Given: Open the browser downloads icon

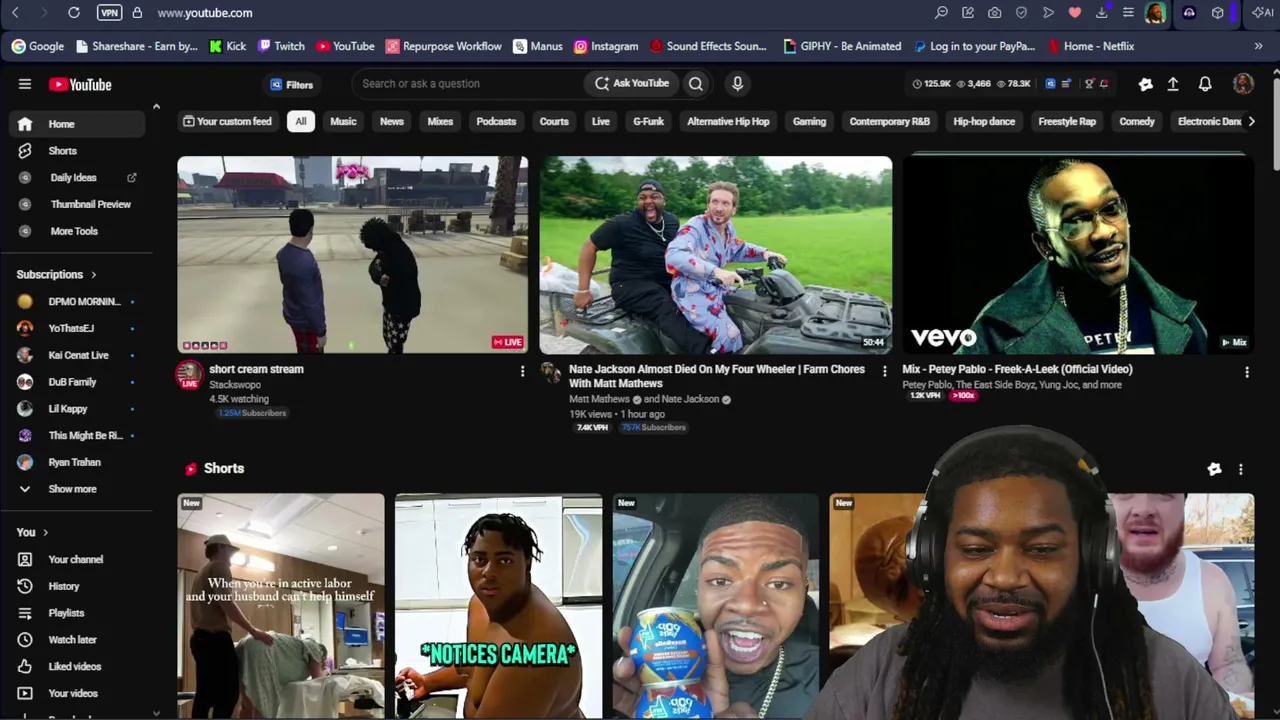Looking at the screenshot, I should 1101,13.
